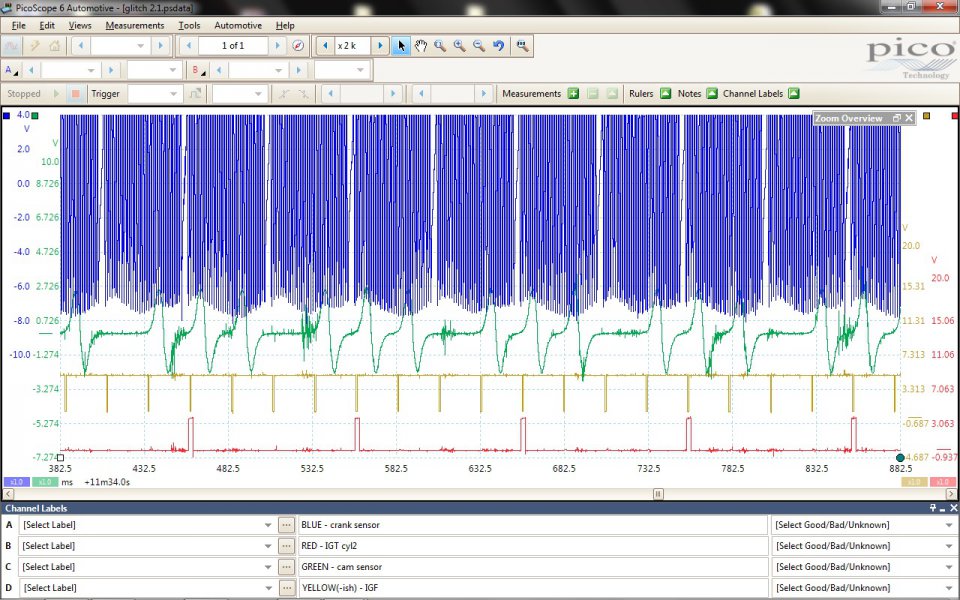Expand Select Label dropdown for channel A
Viewport: 960px width, 600px height.
tap(268, 525)
